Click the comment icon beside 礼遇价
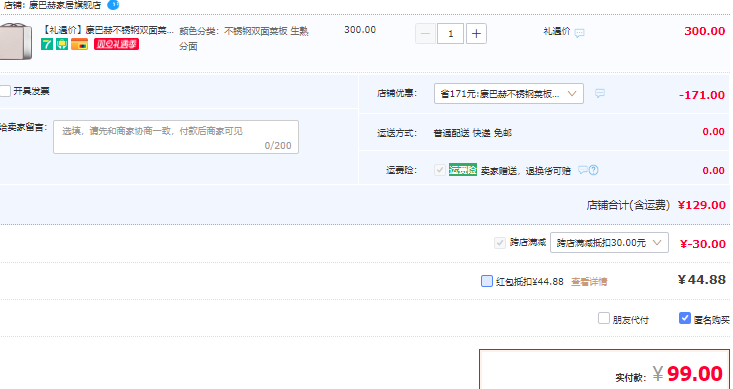The image size is (733, 389). pos(579,33)
